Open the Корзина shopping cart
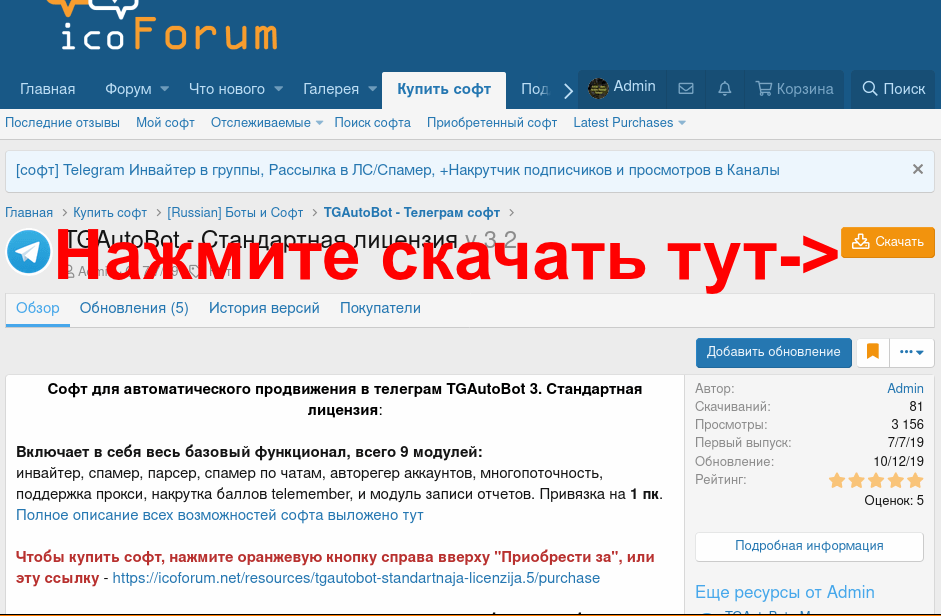Image resolution: width=941 pixels, height=616 pixels. coord(794,89)
